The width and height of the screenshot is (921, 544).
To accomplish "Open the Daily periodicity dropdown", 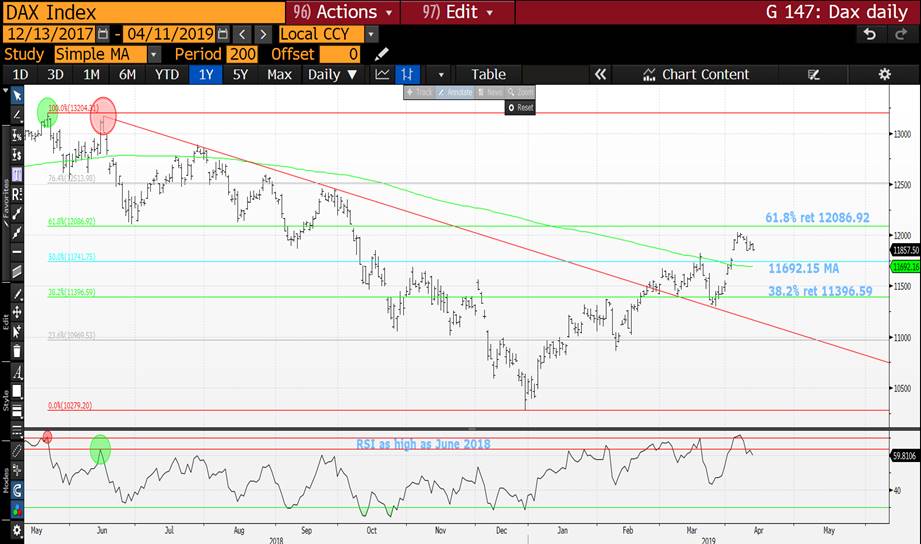I will point(332,75).
